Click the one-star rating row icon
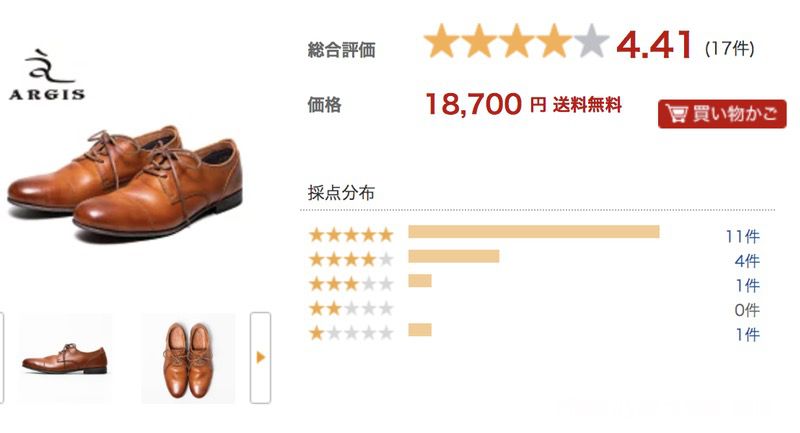Screen dimensions: 800x433 click(352, 333)
